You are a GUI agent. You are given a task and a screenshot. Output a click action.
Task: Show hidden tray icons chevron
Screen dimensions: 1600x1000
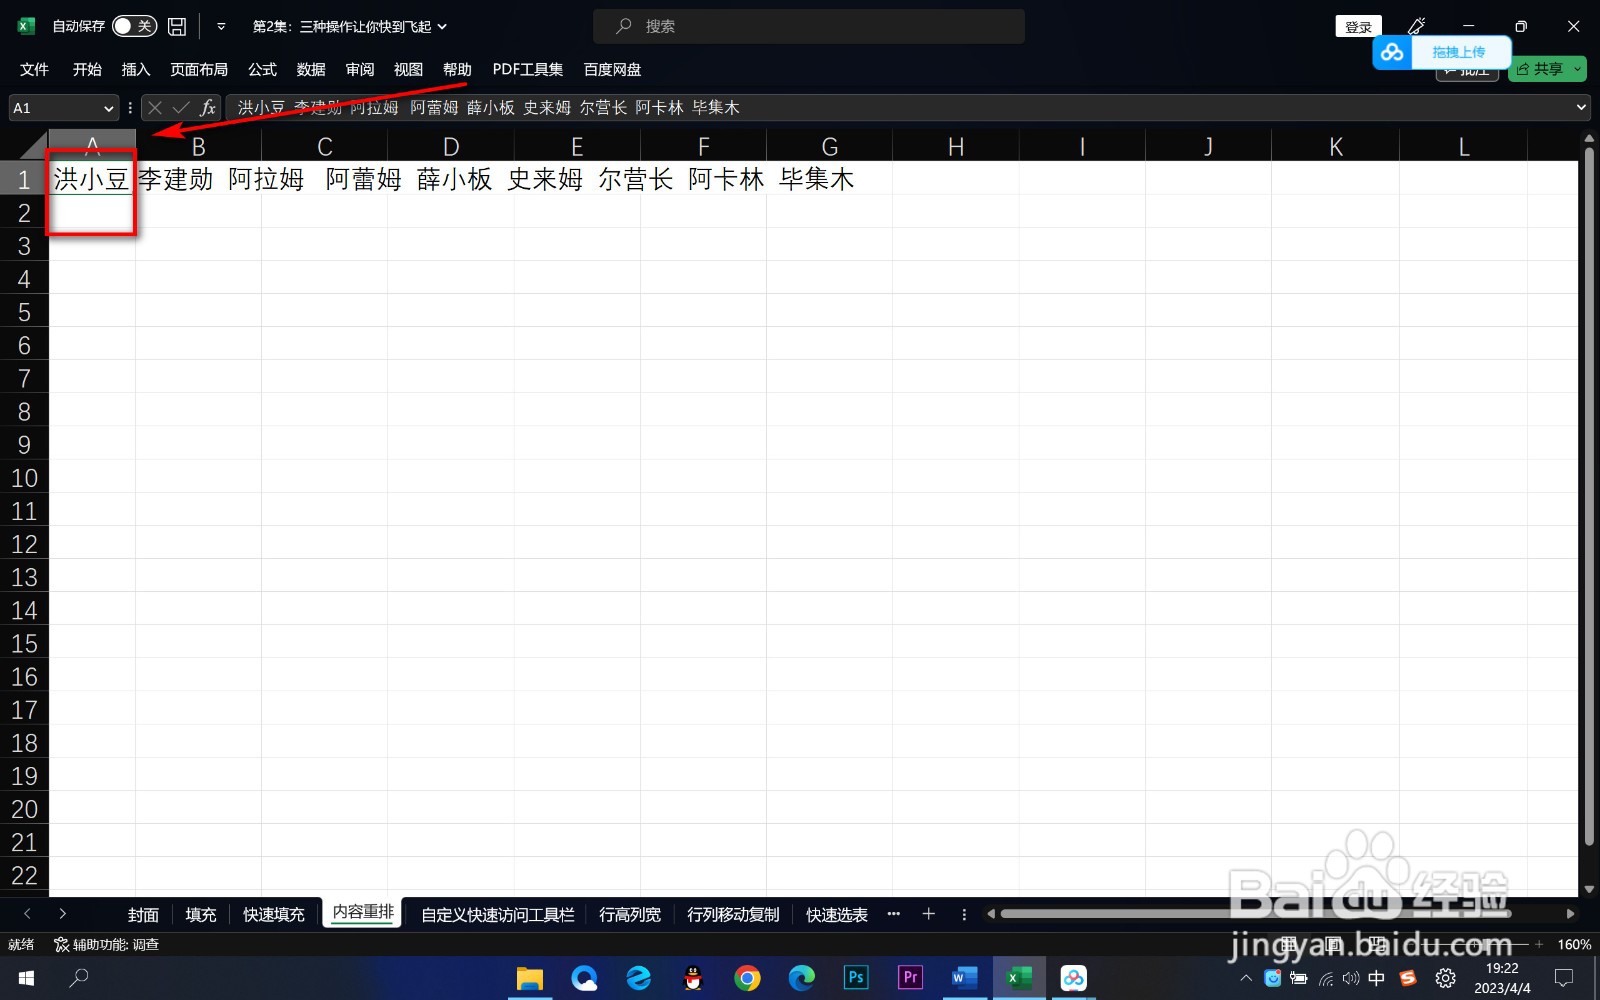1245,978
